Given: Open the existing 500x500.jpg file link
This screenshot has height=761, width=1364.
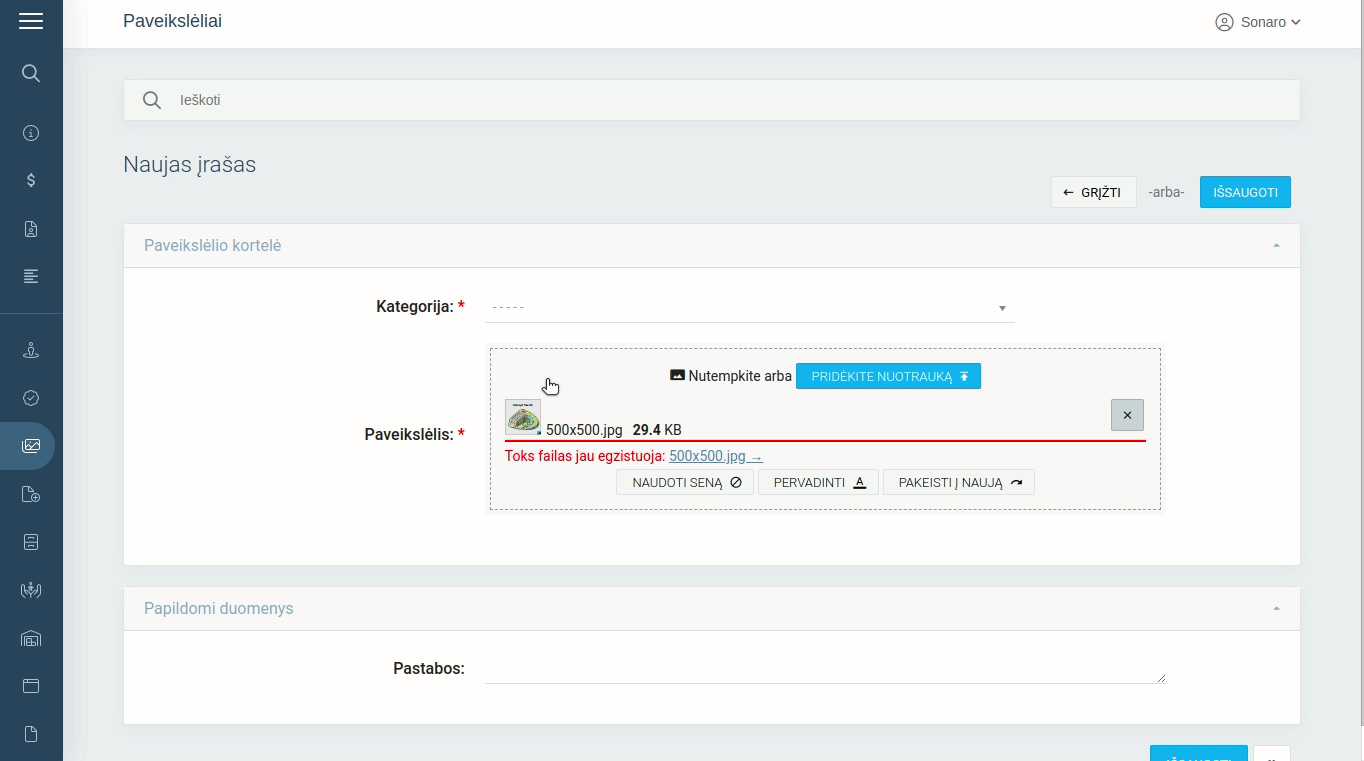Looking at the screenshot, I should pyautogui.click(x=715, y=456).
